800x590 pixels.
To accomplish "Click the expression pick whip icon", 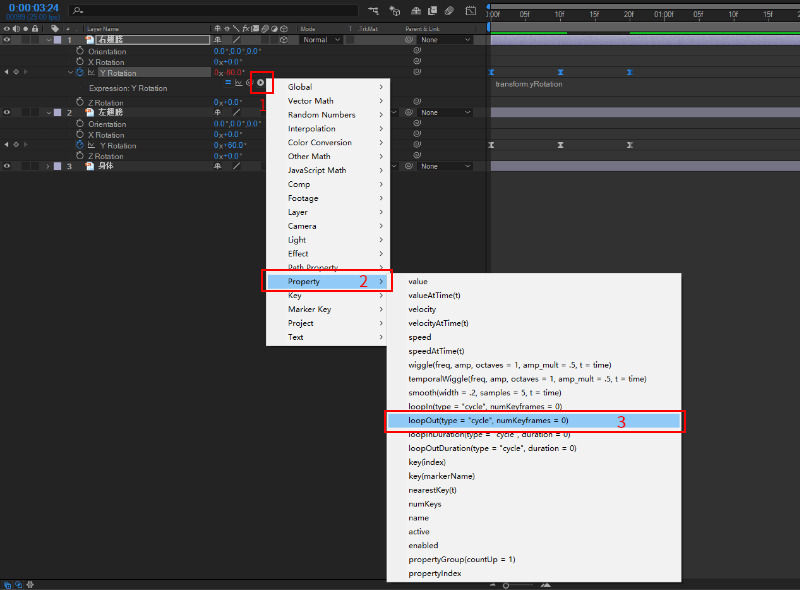I will [x=249, y=83].
